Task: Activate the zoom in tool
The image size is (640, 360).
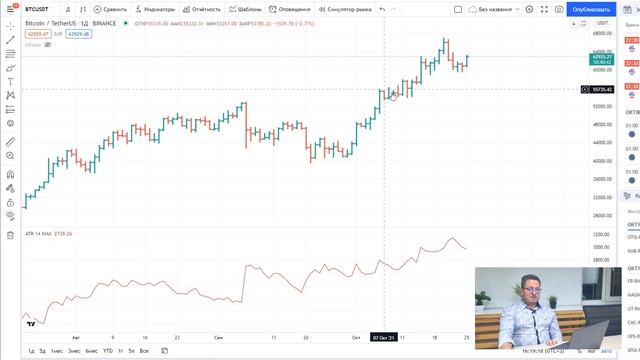Action: click(11, 156)
